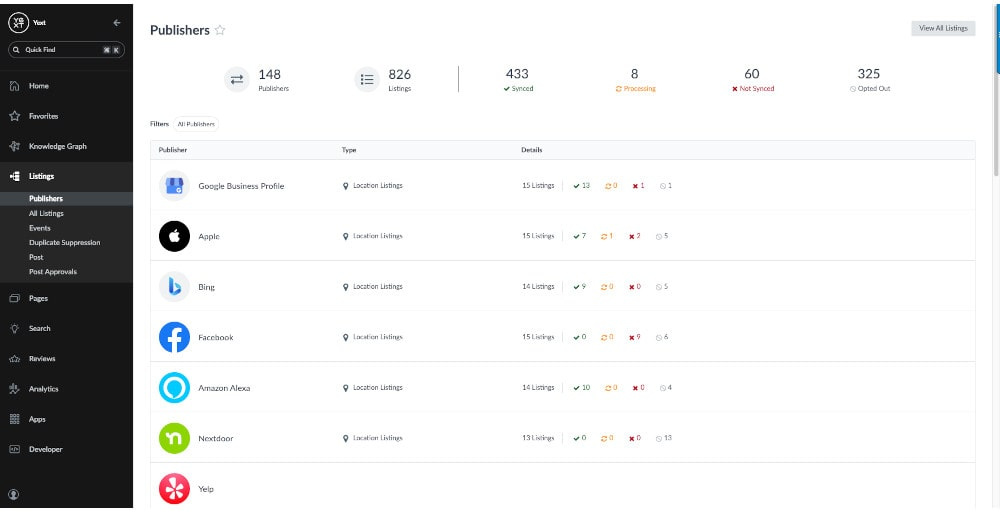Click the Analytics icon
This screenshot has width=1000, height=511.
click(15, 389)
